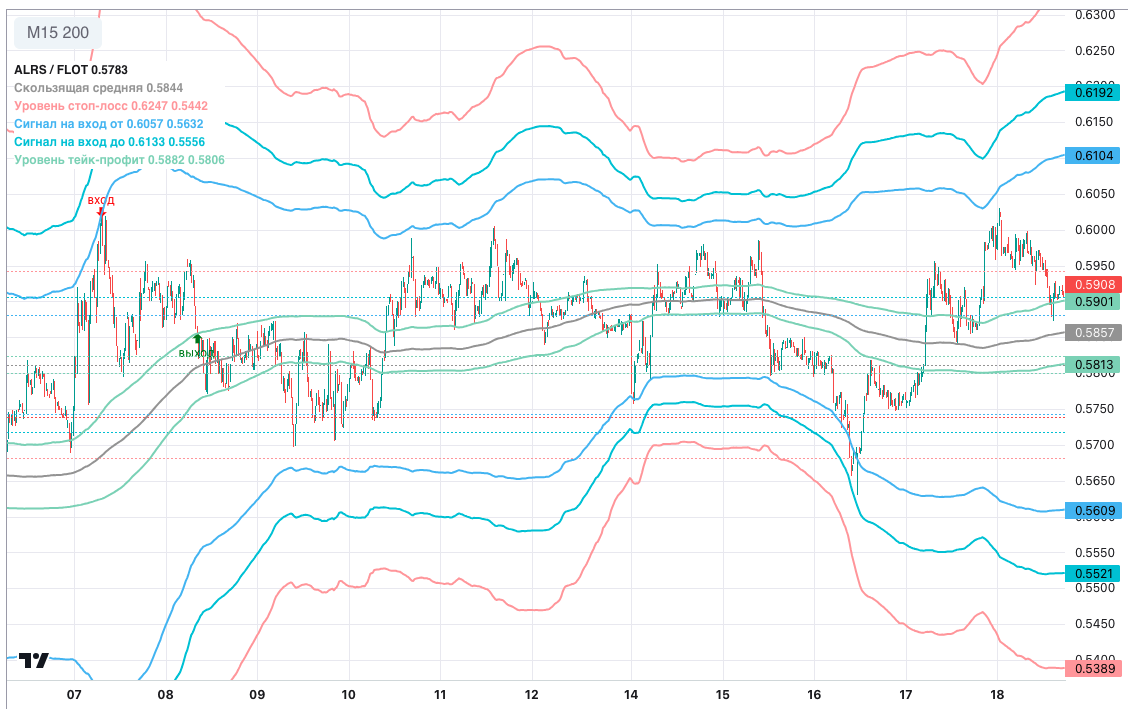Click the pink 0.5389 stop-loss label
This screenshot has height=719, width=1135.
[1094, 668]
